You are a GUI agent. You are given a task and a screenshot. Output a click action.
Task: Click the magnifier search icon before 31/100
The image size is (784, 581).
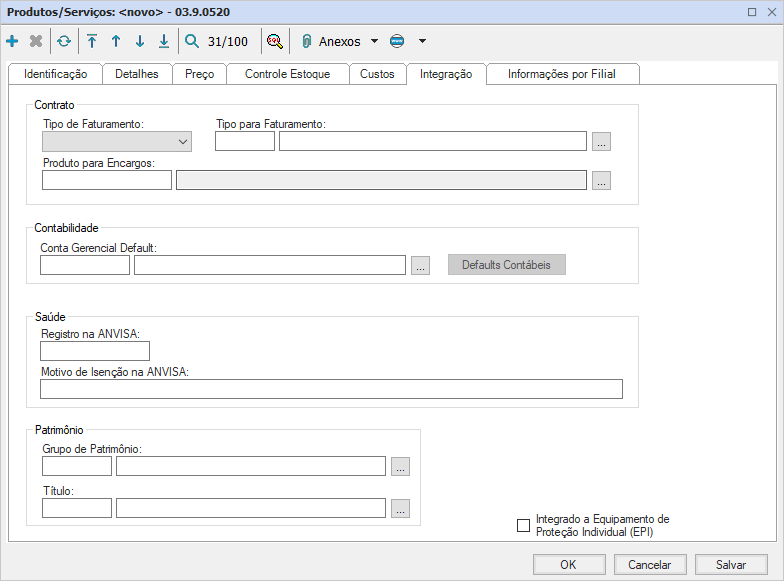pos(192,42)
